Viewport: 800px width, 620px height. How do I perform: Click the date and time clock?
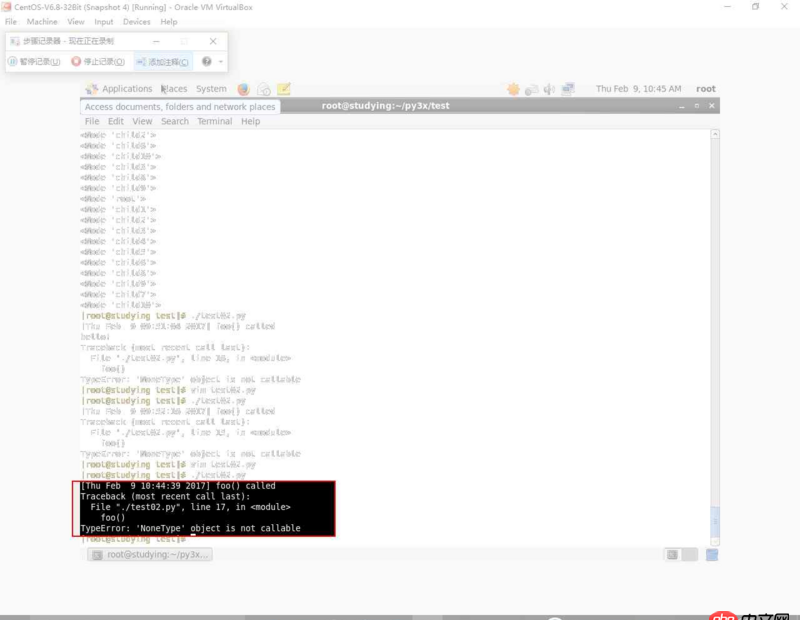point(638,89)
